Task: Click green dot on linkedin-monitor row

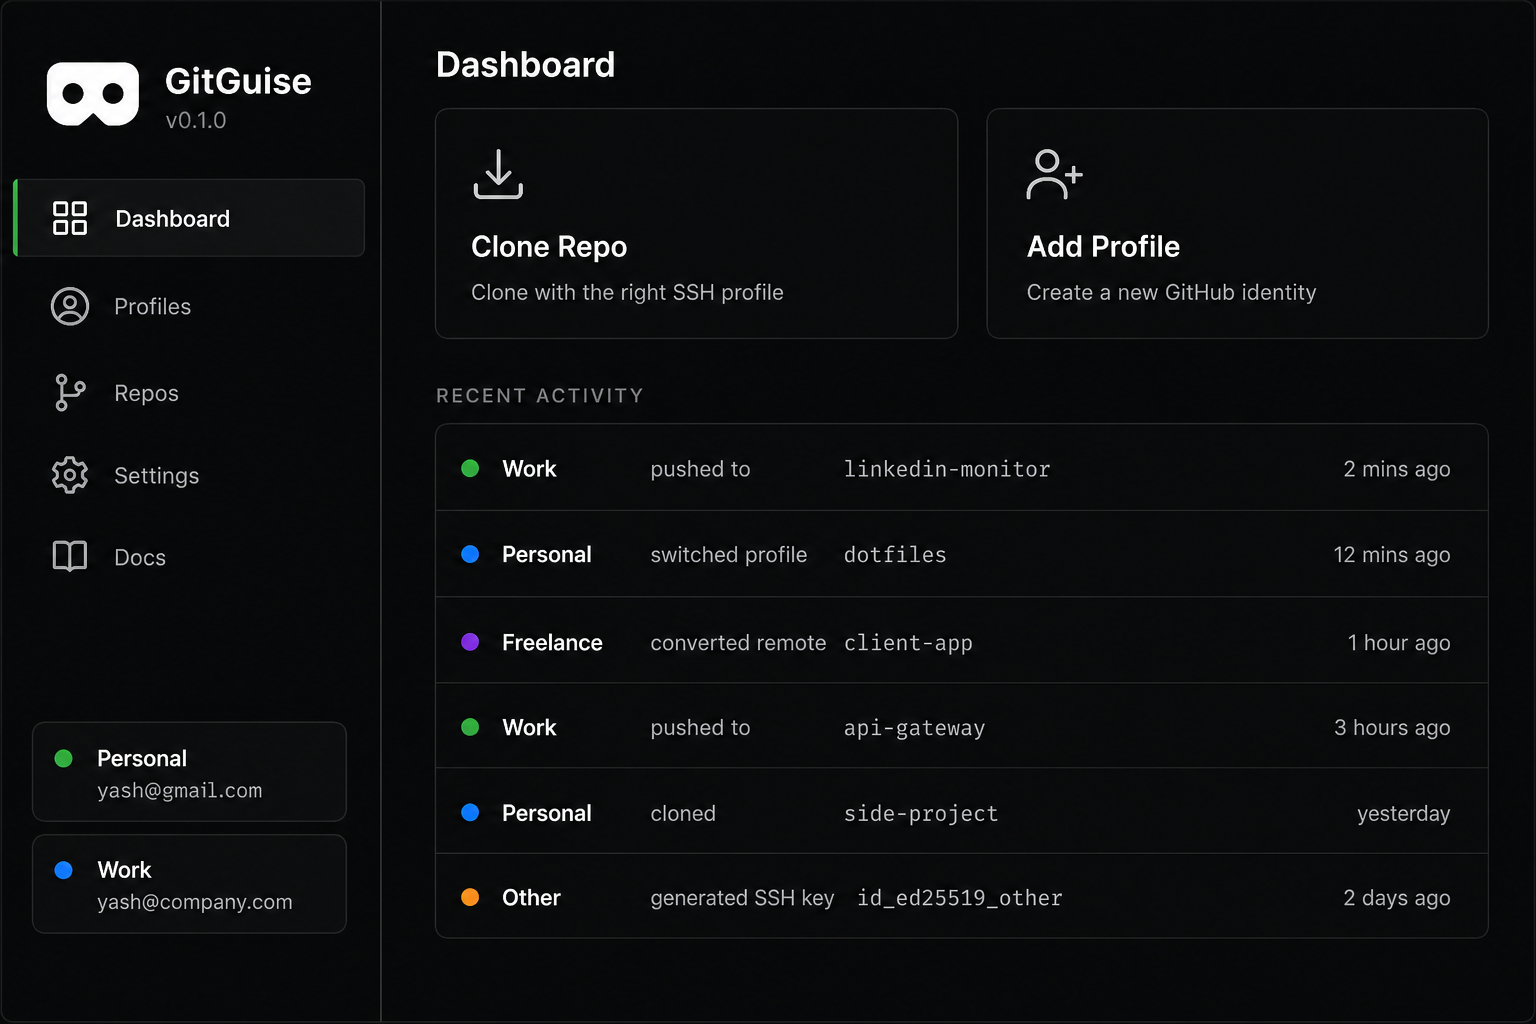Action: pos(470,468)
